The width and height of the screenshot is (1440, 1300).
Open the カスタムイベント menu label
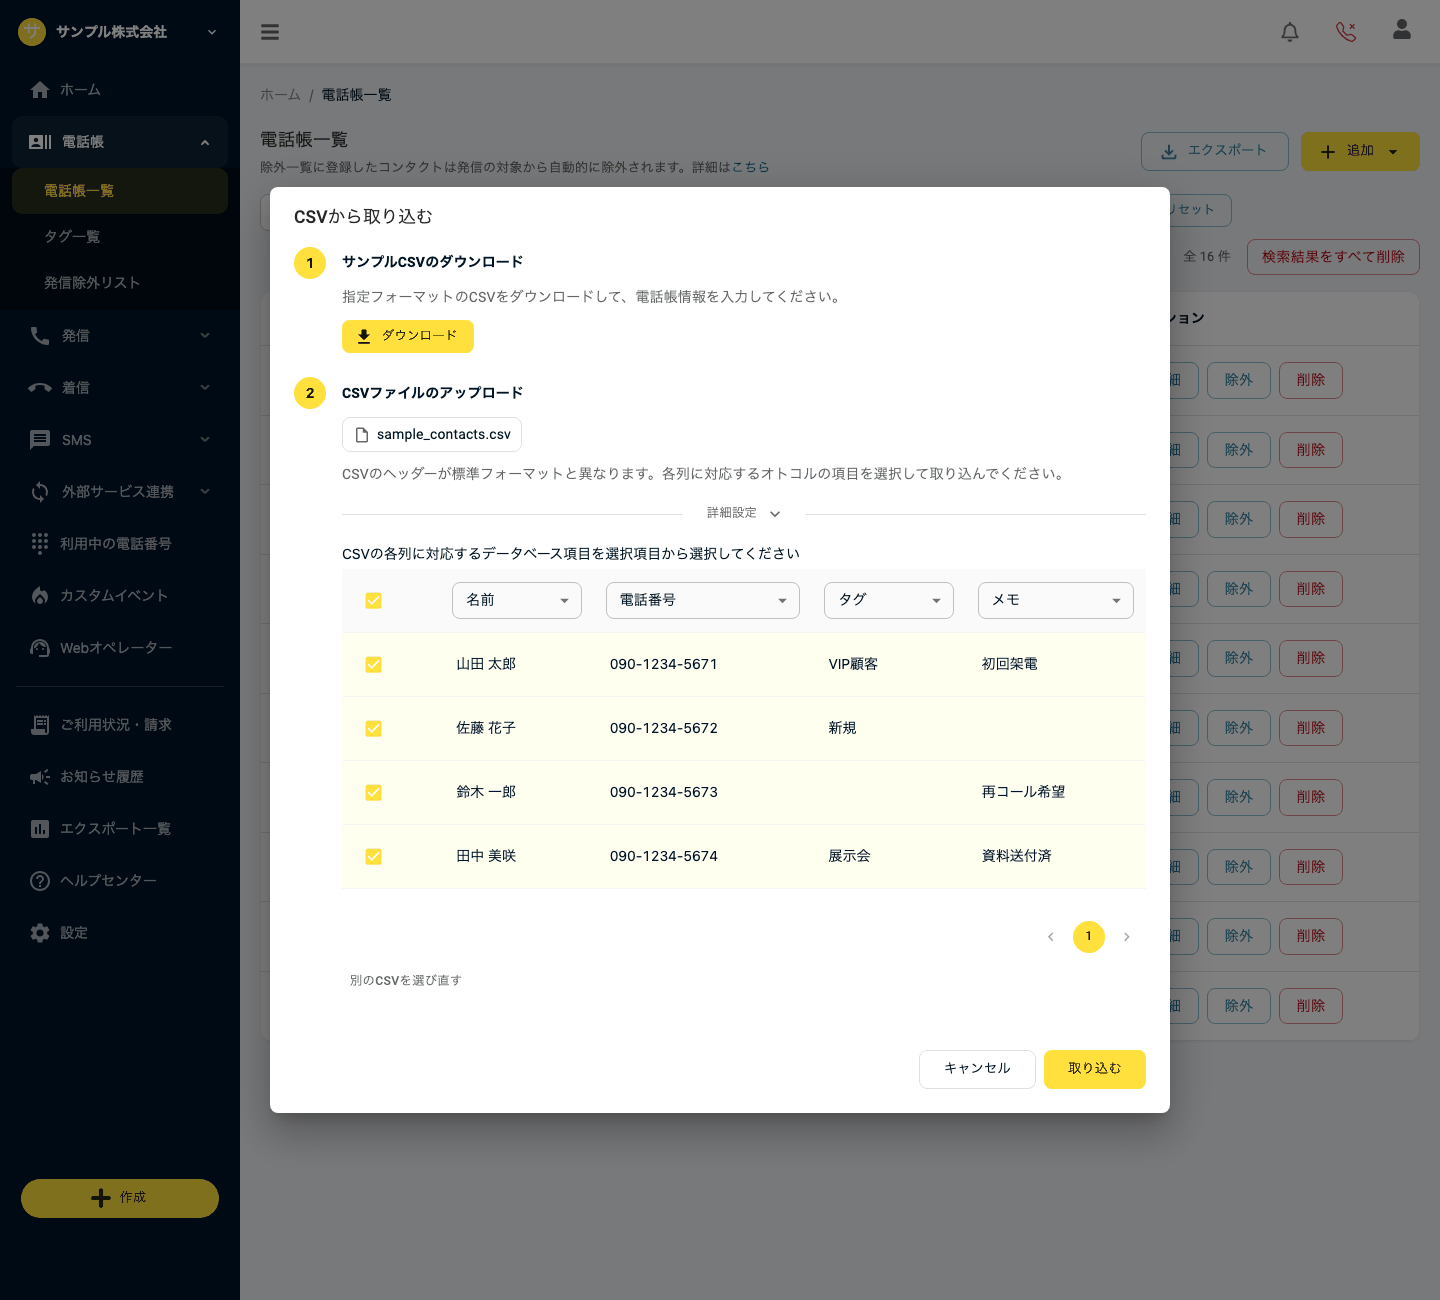(x=114, y=596)
